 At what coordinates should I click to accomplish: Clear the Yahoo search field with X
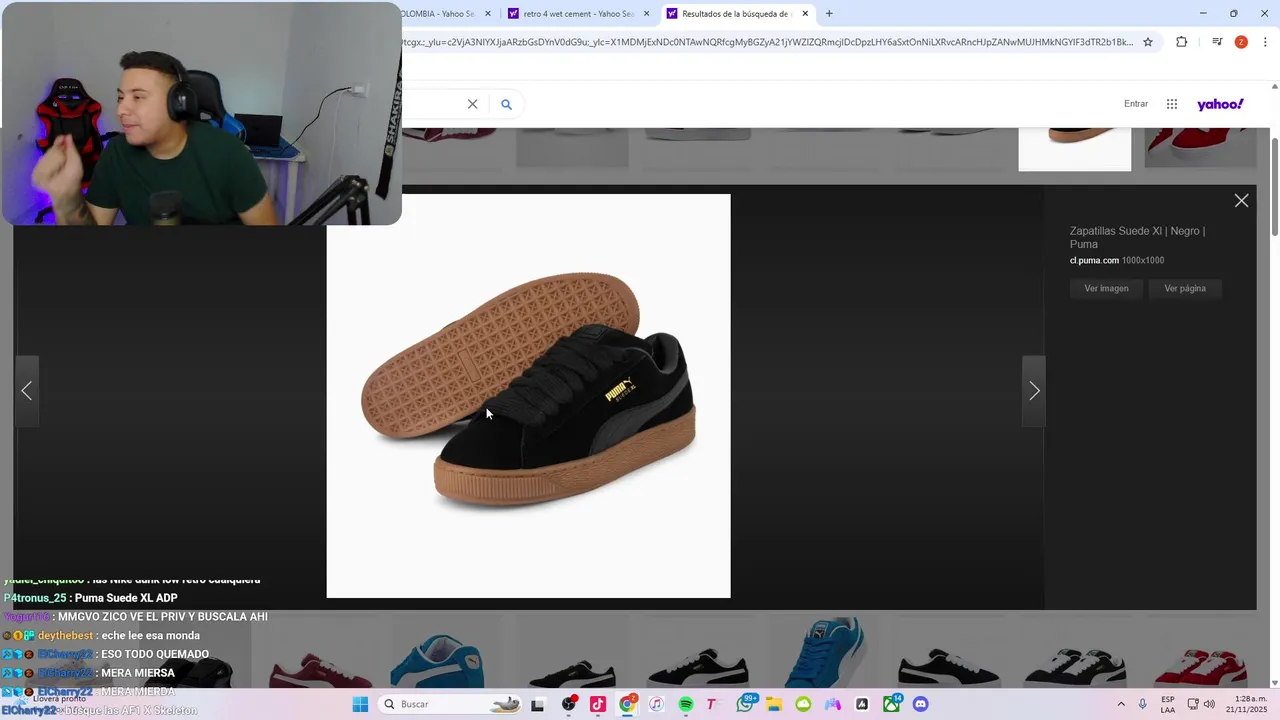click(473, 104)
